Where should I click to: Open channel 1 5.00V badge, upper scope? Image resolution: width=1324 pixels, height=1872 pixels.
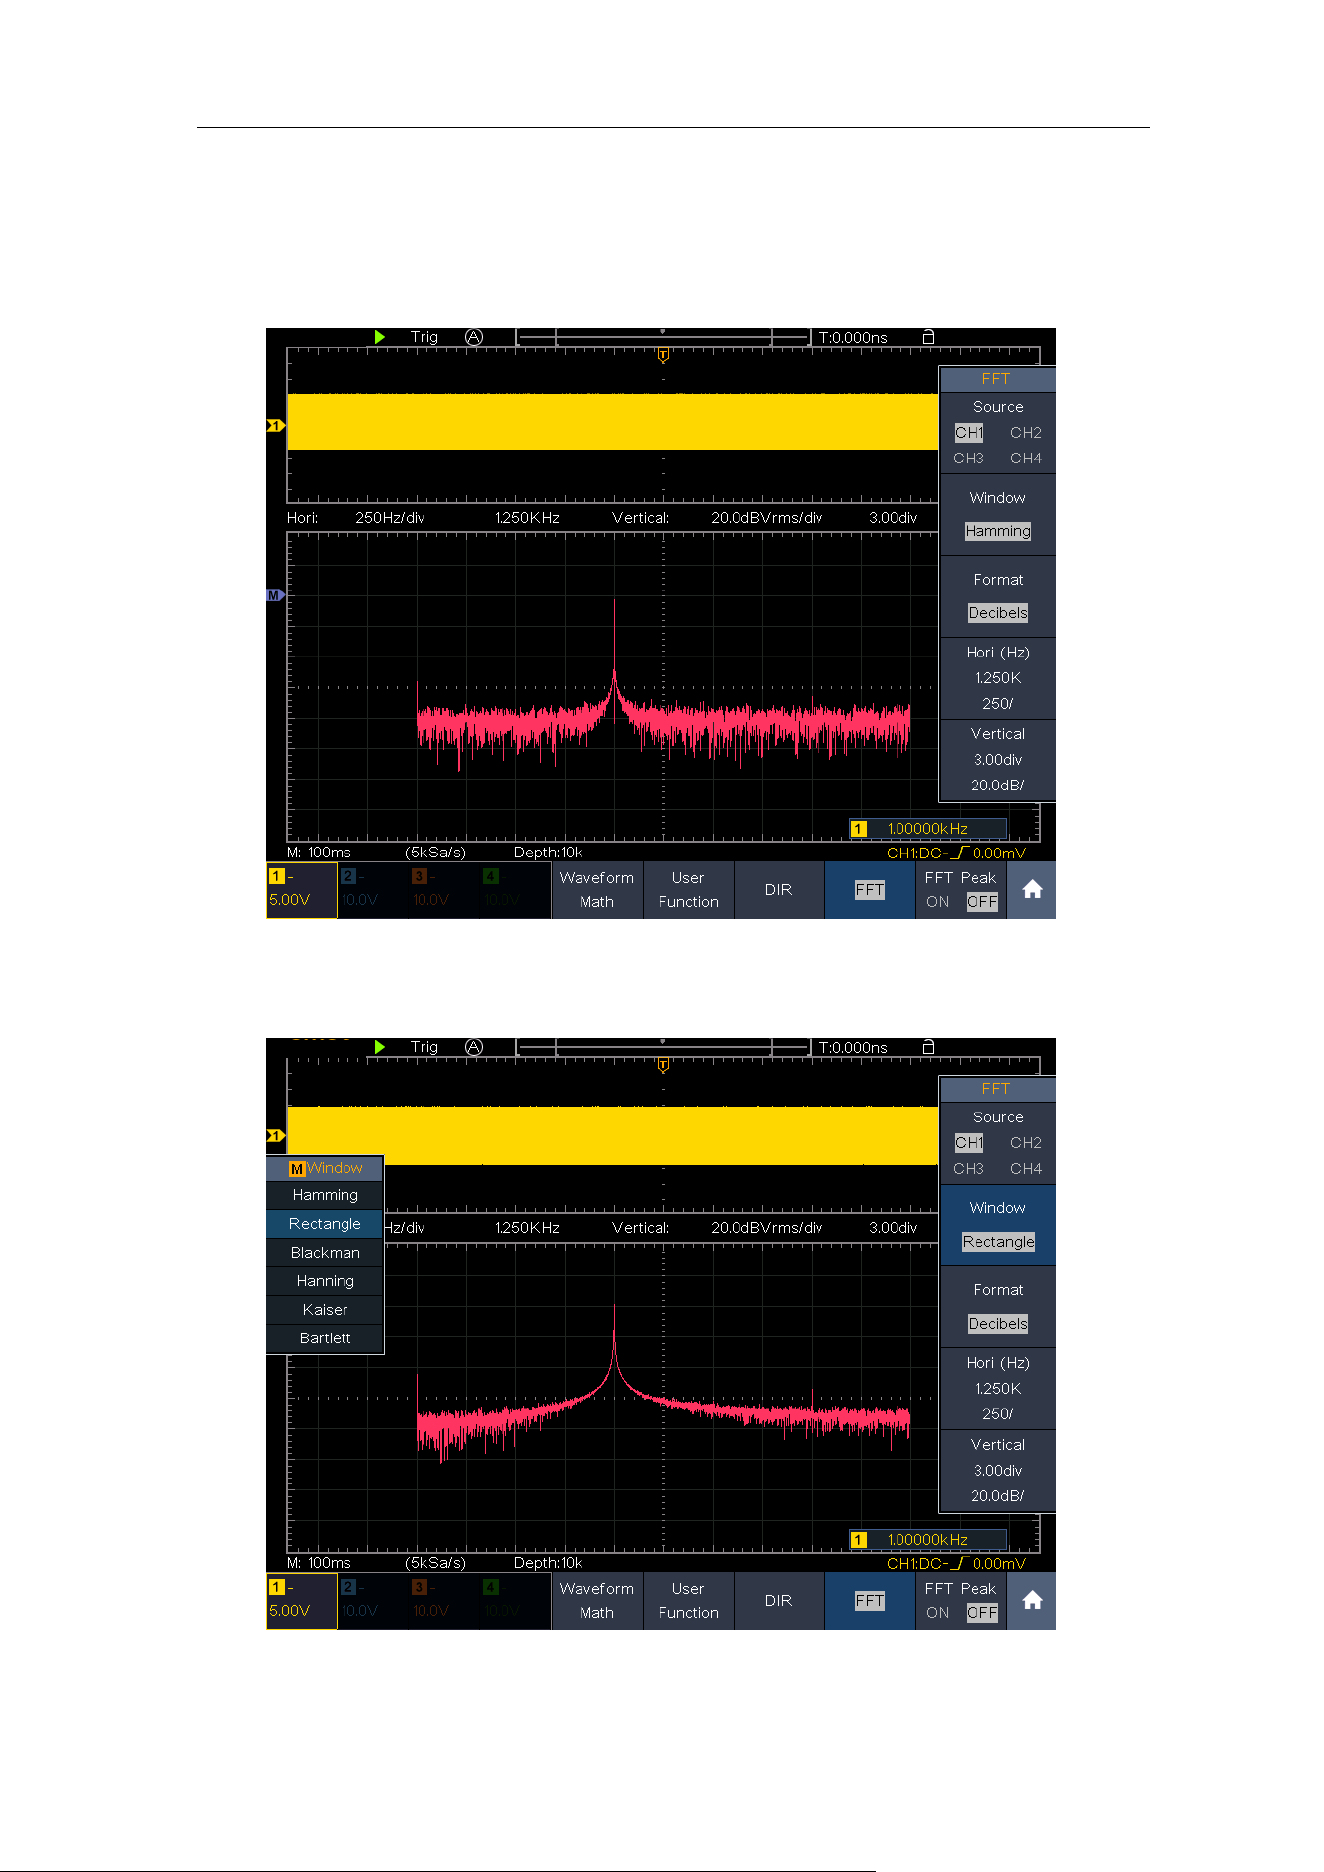[301, 889]
